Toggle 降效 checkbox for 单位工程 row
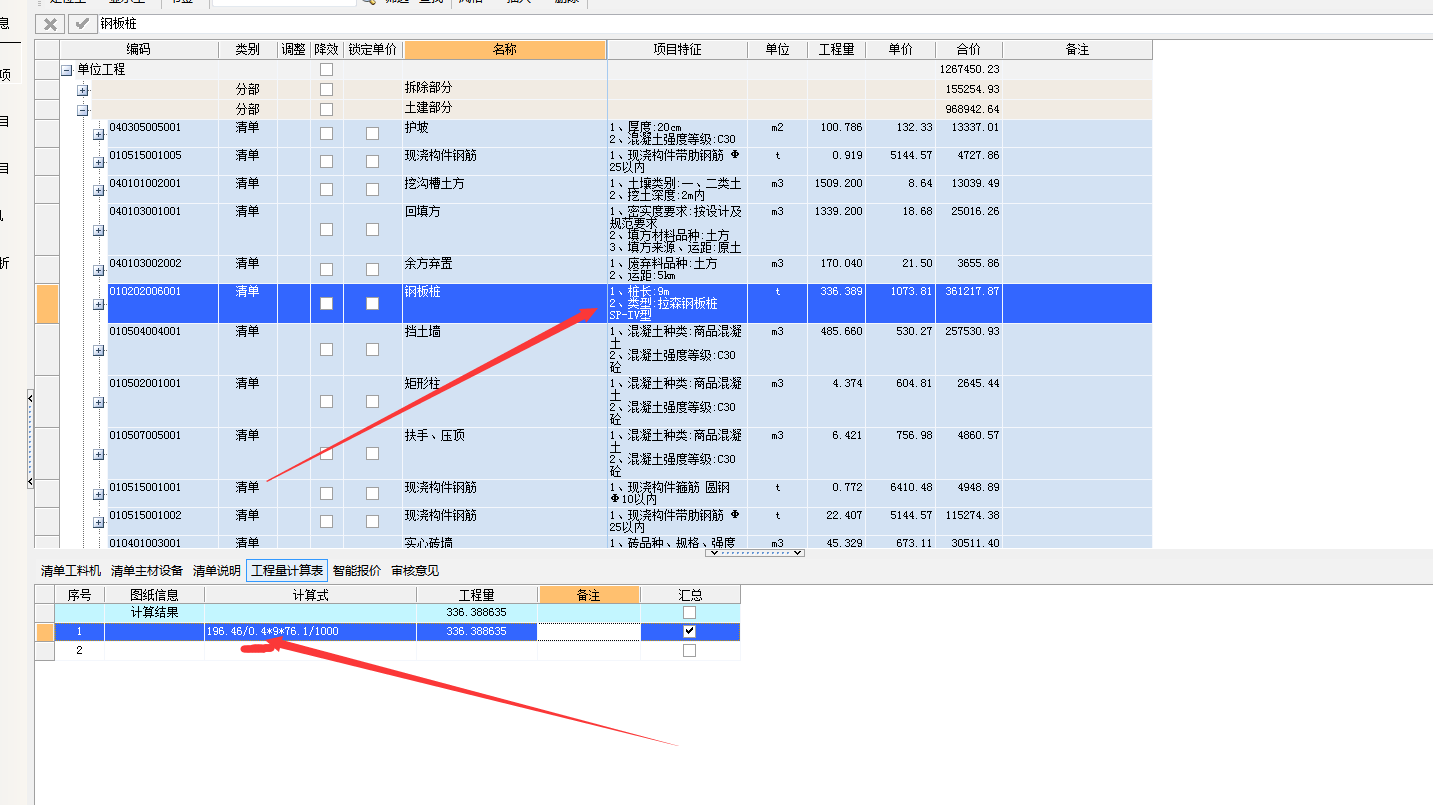 point(326,70)
